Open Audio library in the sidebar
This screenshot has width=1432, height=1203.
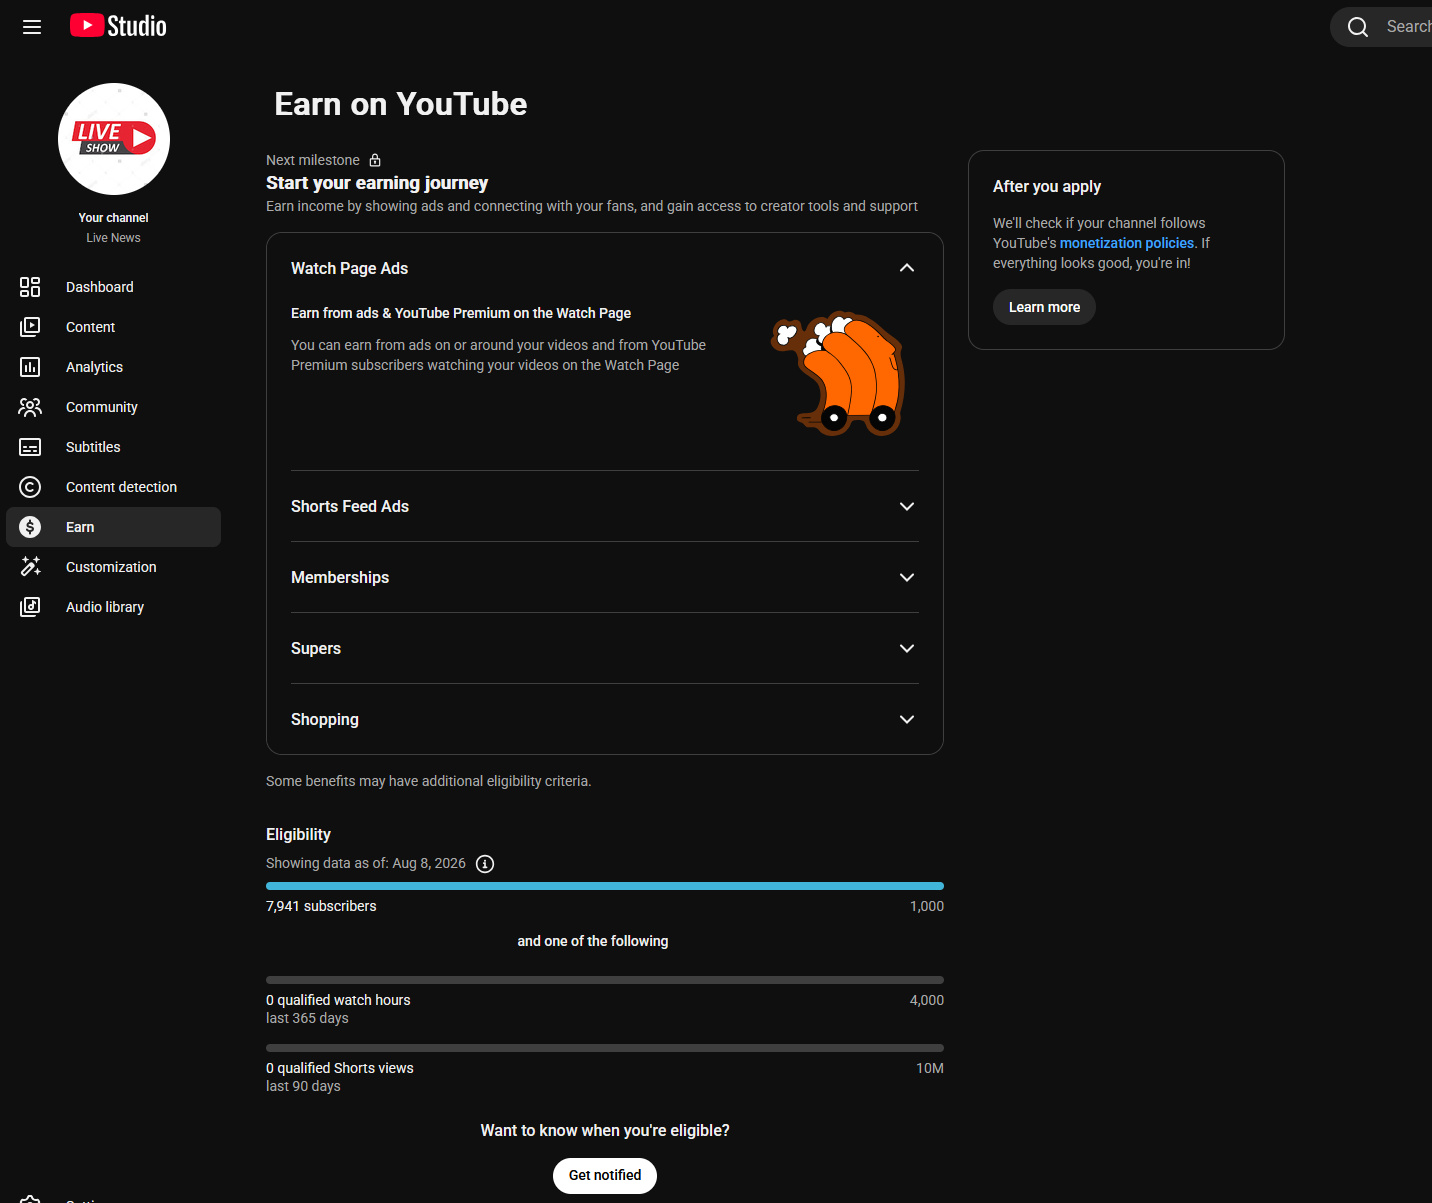click(114, 607)
